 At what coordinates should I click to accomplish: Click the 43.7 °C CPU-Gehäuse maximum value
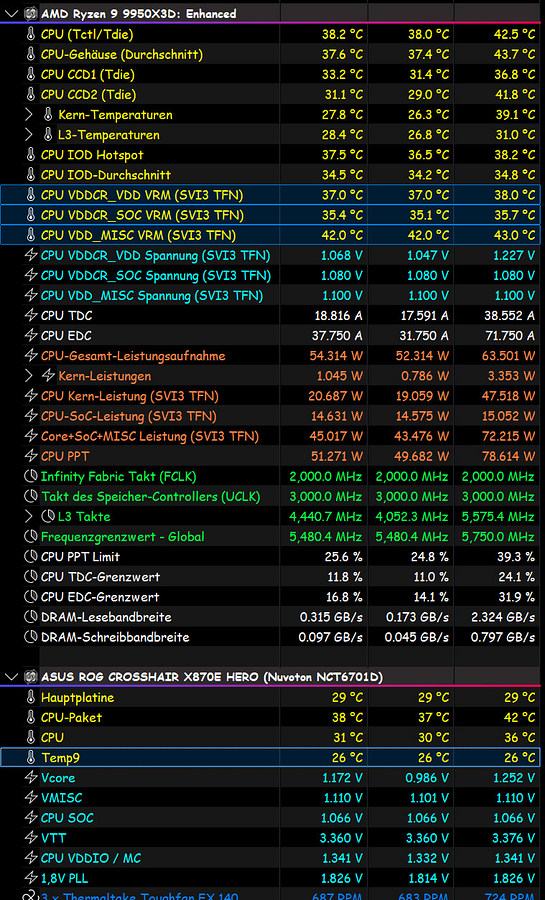click(x=515, y=55)
